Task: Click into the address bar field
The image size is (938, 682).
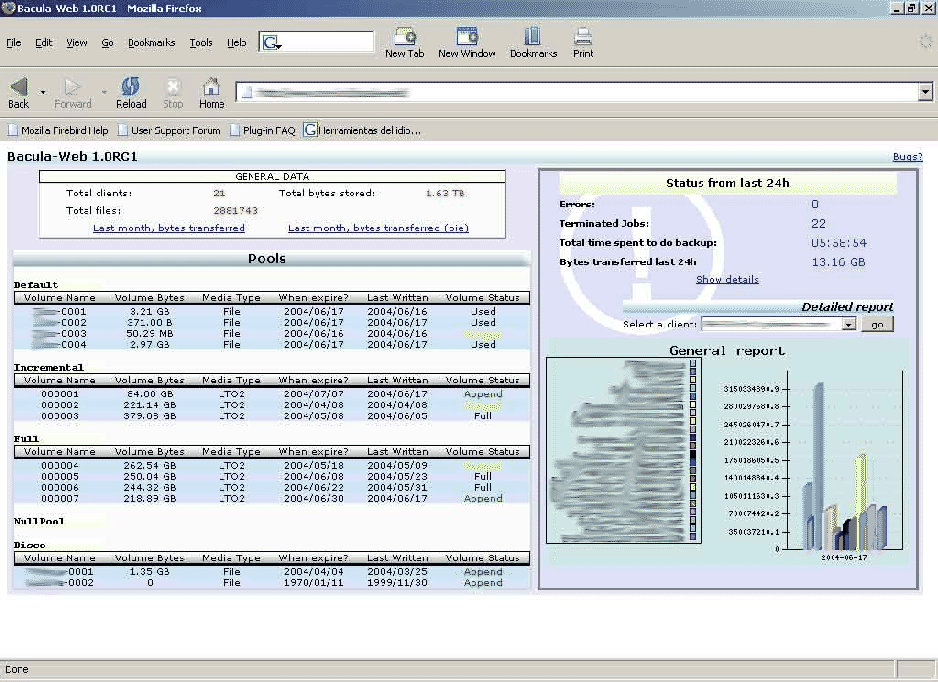Action: 577,92
